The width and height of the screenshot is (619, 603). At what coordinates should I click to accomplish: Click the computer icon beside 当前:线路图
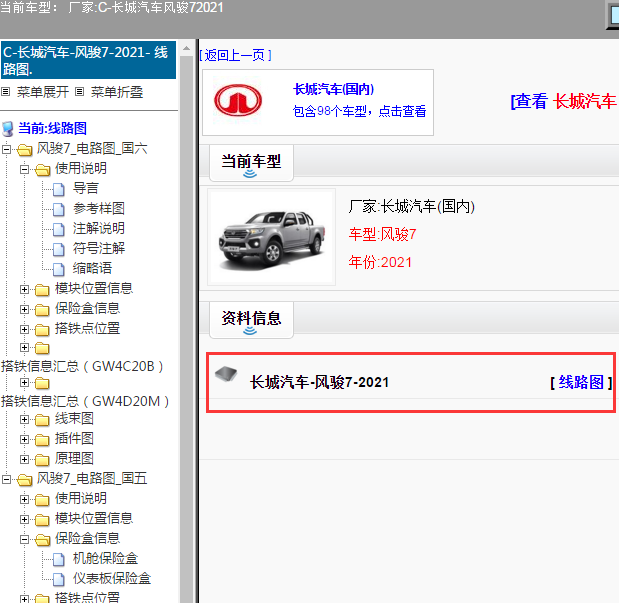coord(8,129)
